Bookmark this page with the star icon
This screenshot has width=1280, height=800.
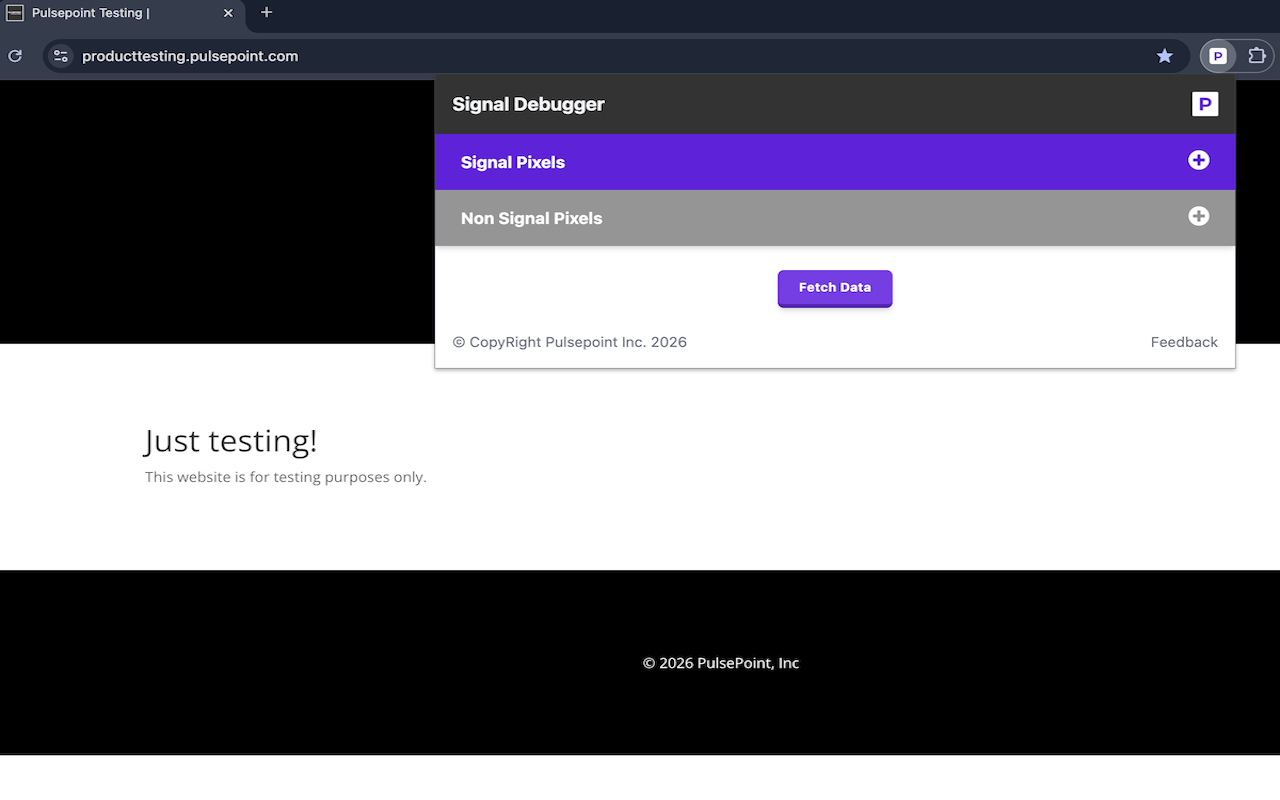pos(1164,56)
